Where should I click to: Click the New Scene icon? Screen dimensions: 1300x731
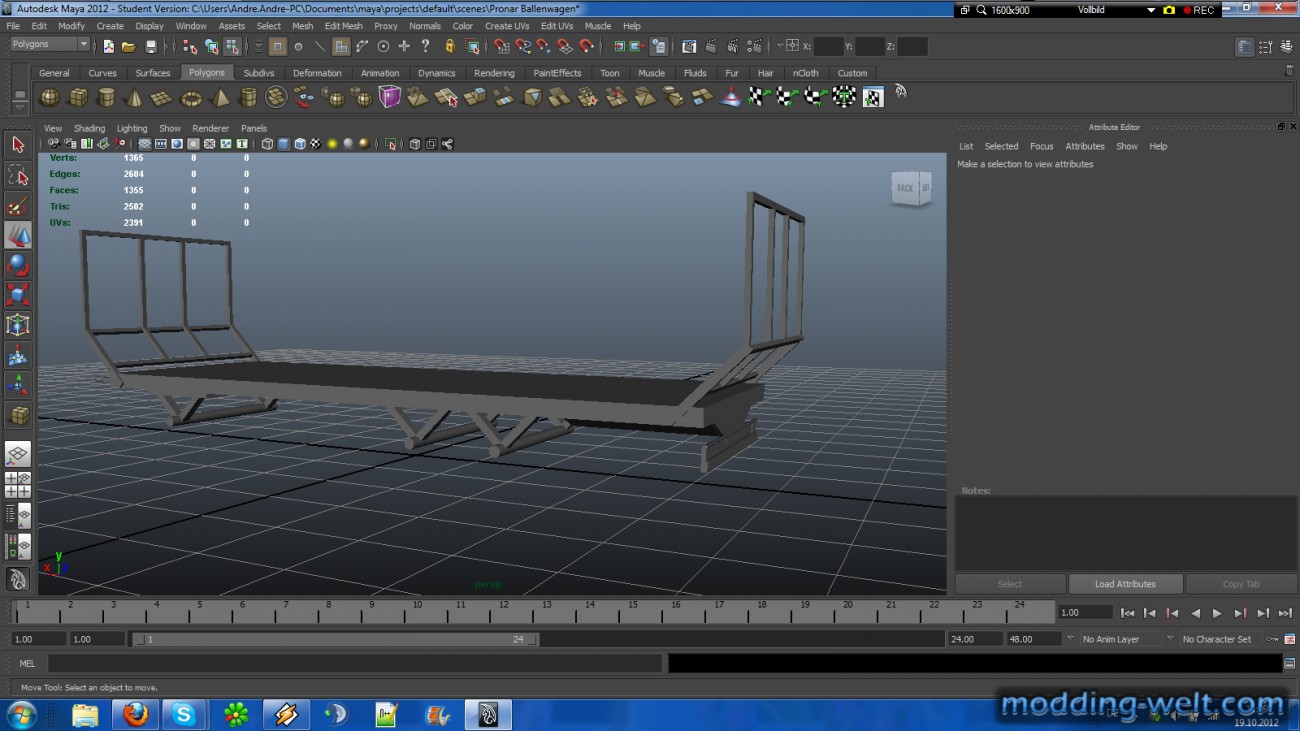(x=109, y=46)
